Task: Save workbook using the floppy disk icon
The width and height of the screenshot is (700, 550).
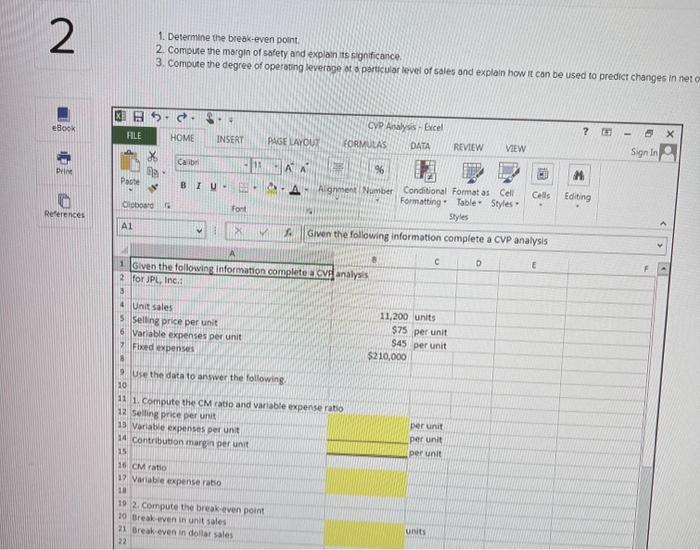Action: click(x=139, y=117)
